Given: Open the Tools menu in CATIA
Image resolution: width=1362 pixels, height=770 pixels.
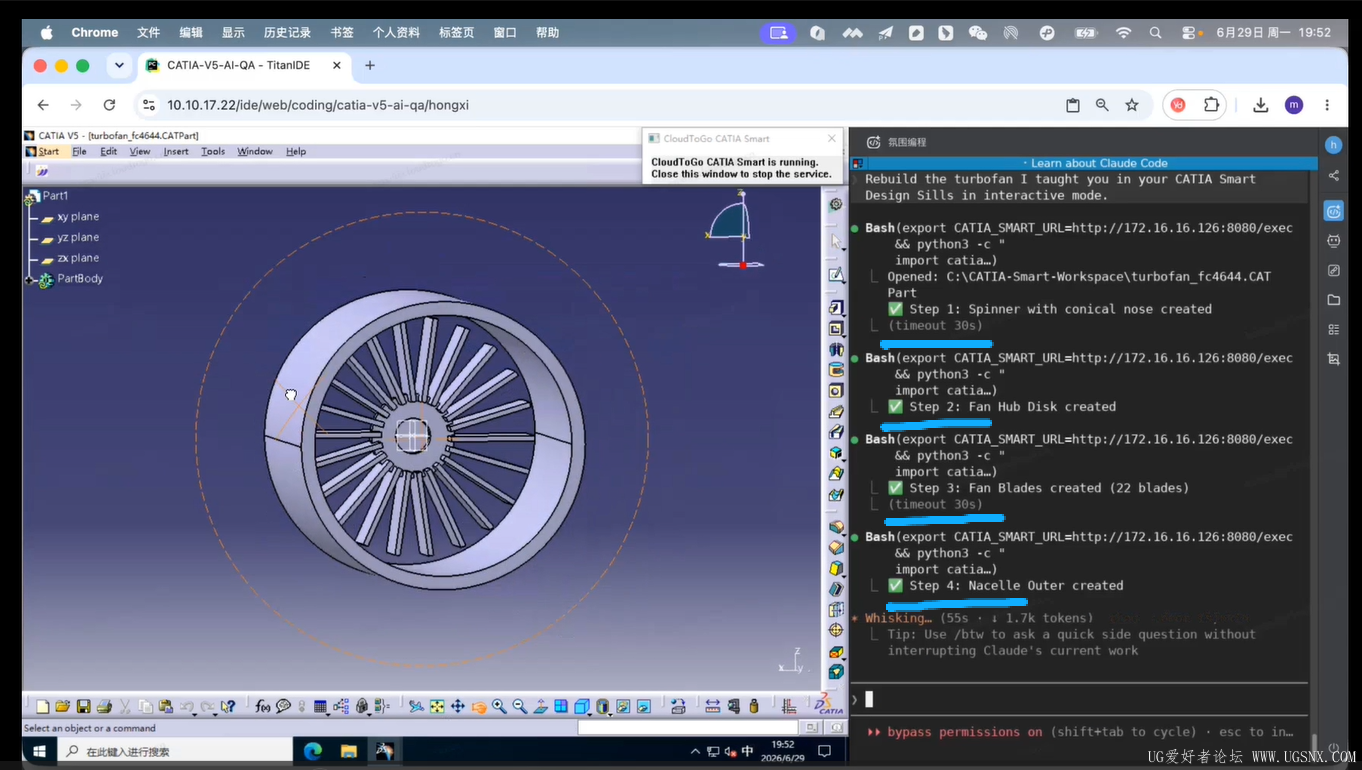Looking at the screenshot, I should click(x=213, y=152).
